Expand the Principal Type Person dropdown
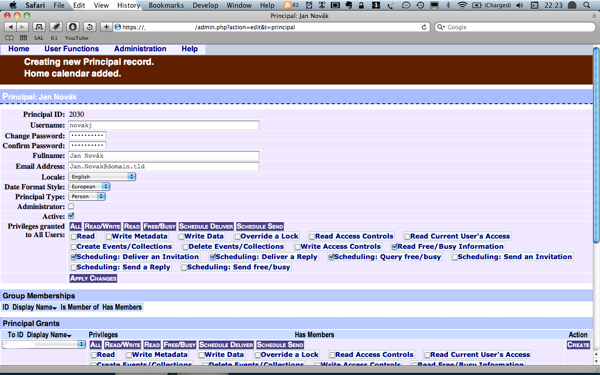Viewport: 600px width, 375px height. [87, 196]
